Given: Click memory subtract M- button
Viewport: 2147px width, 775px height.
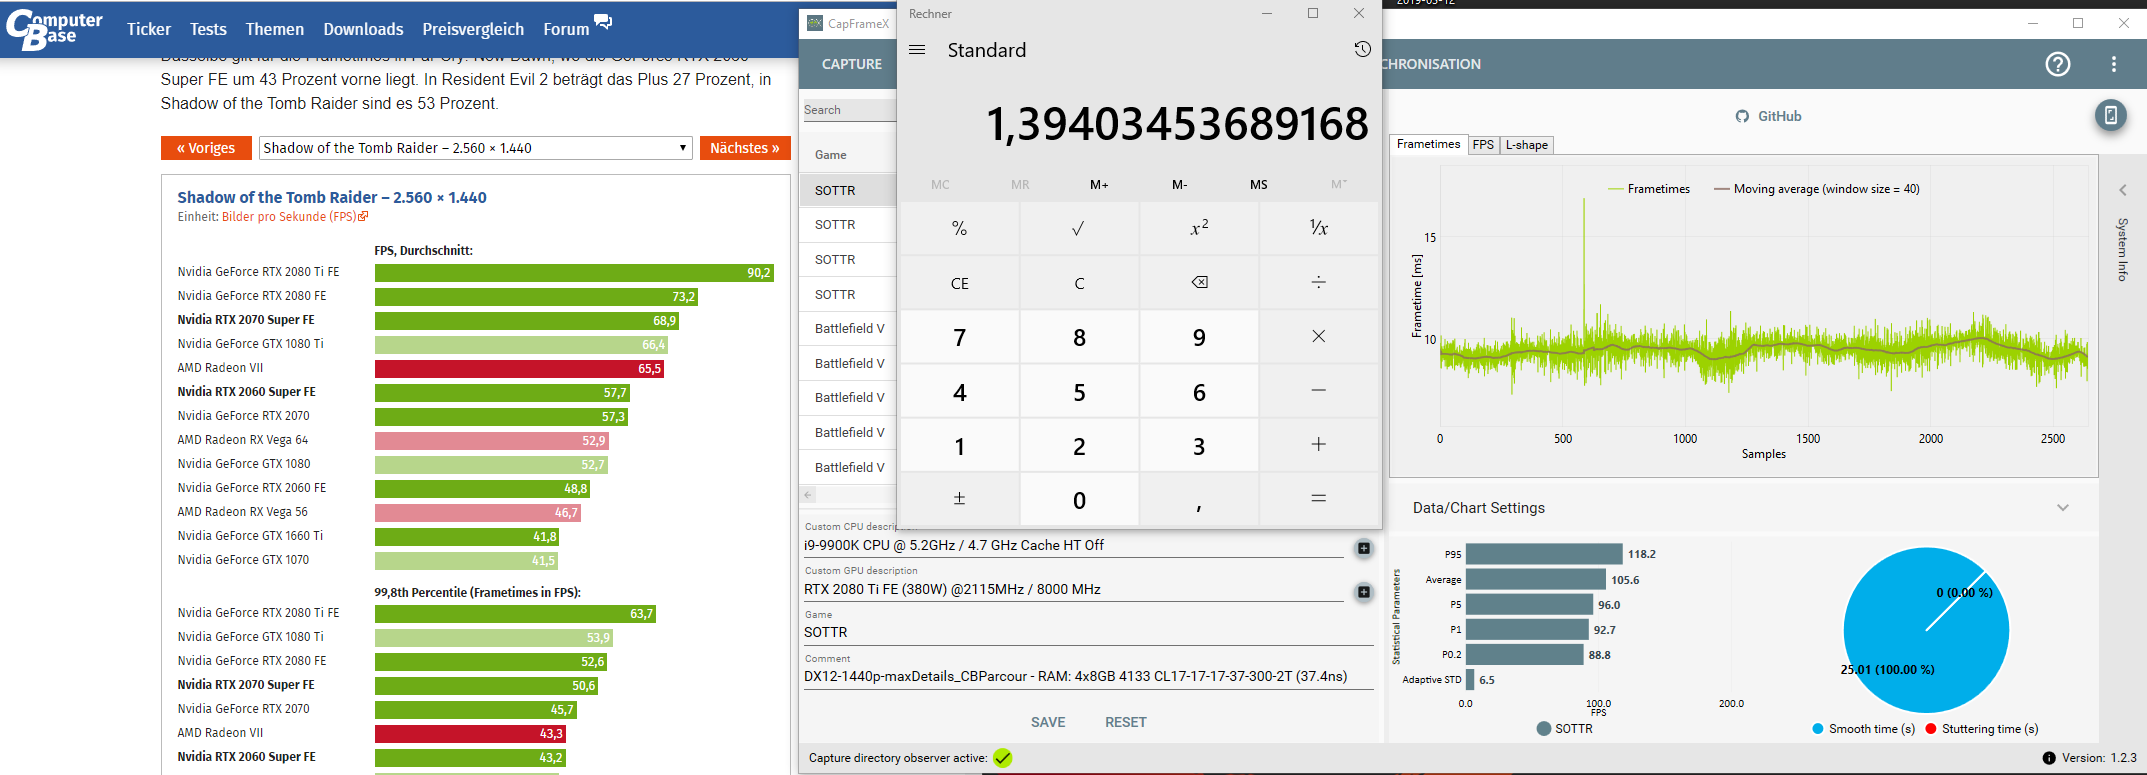Looking at the screenshot, I should (1179, 184).
